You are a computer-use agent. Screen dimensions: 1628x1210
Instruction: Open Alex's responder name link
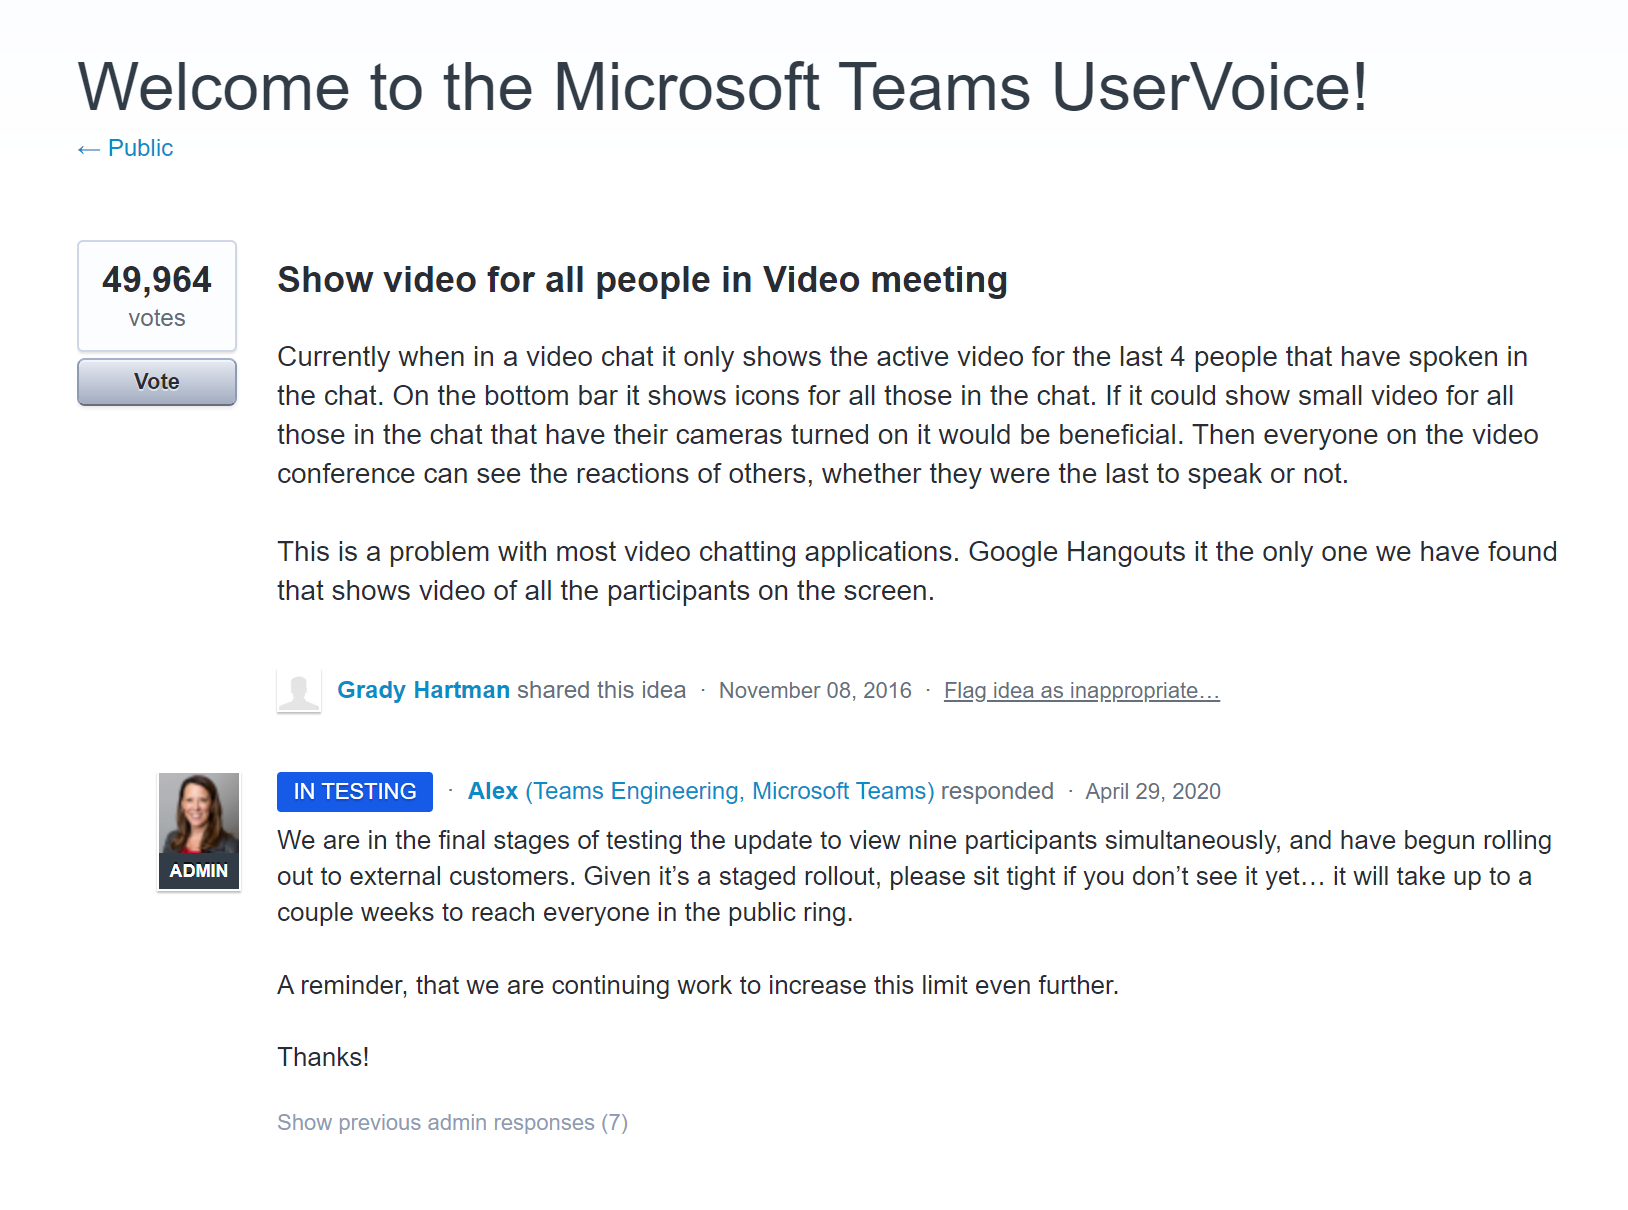tap(493, 791)
